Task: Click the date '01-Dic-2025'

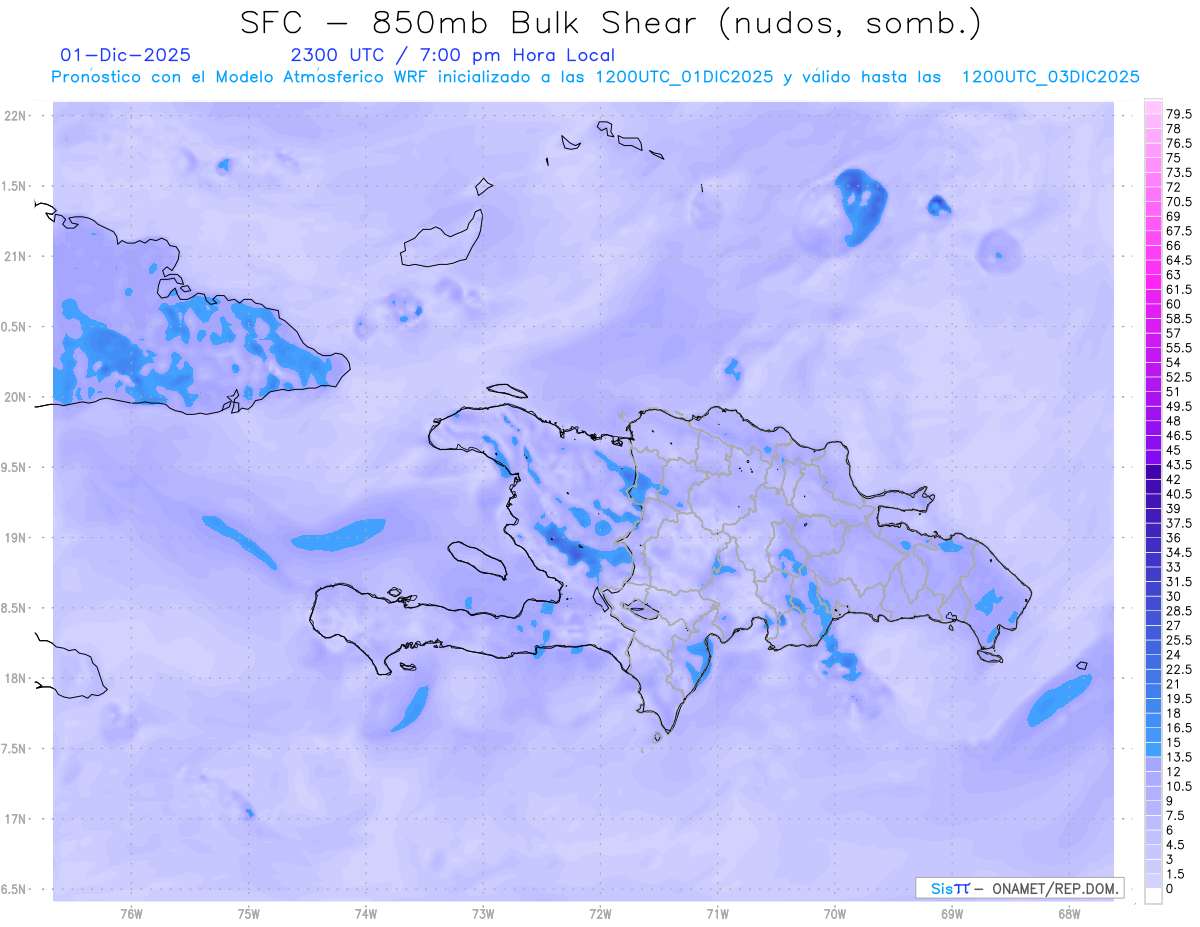Action: (x=126, y=55)
